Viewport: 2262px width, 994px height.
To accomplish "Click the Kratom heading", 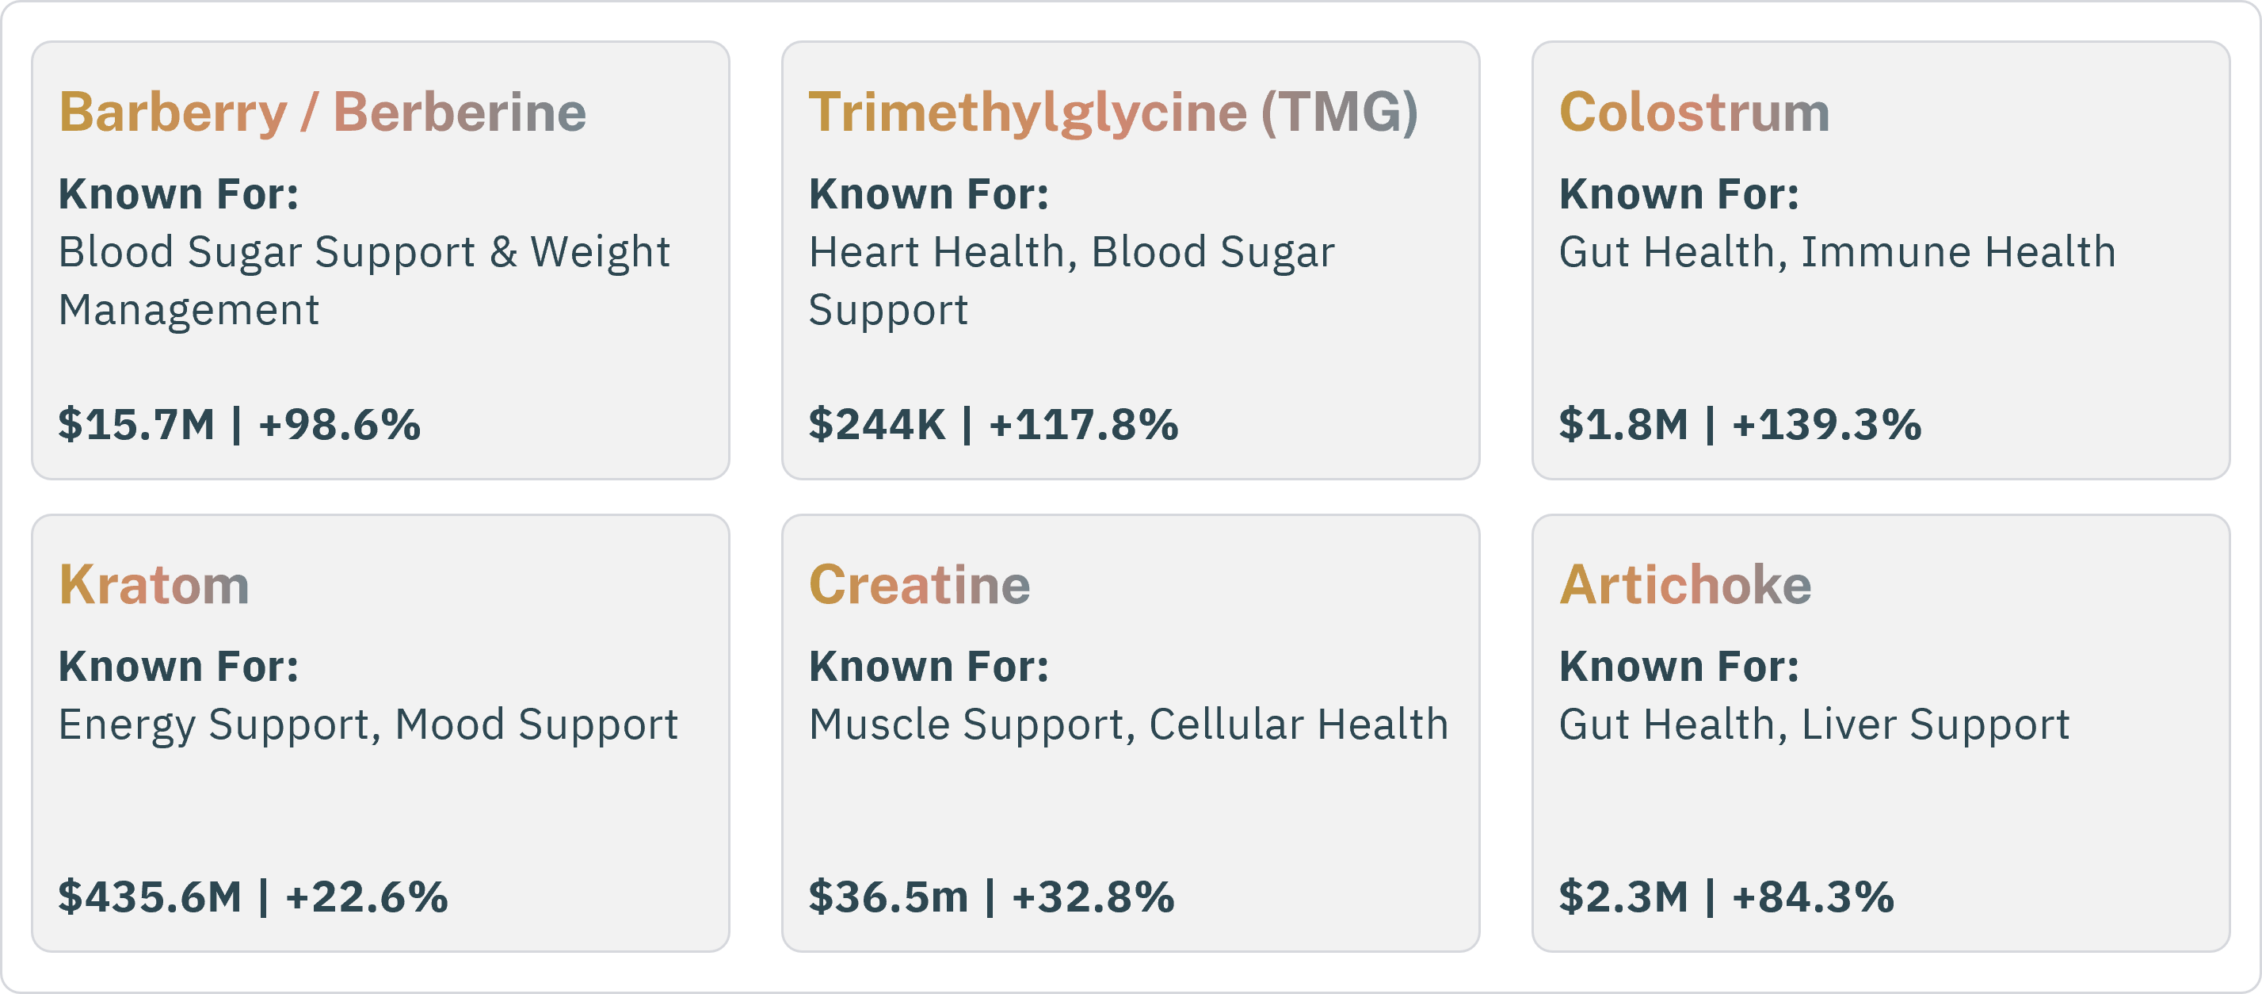I will 153,585.
